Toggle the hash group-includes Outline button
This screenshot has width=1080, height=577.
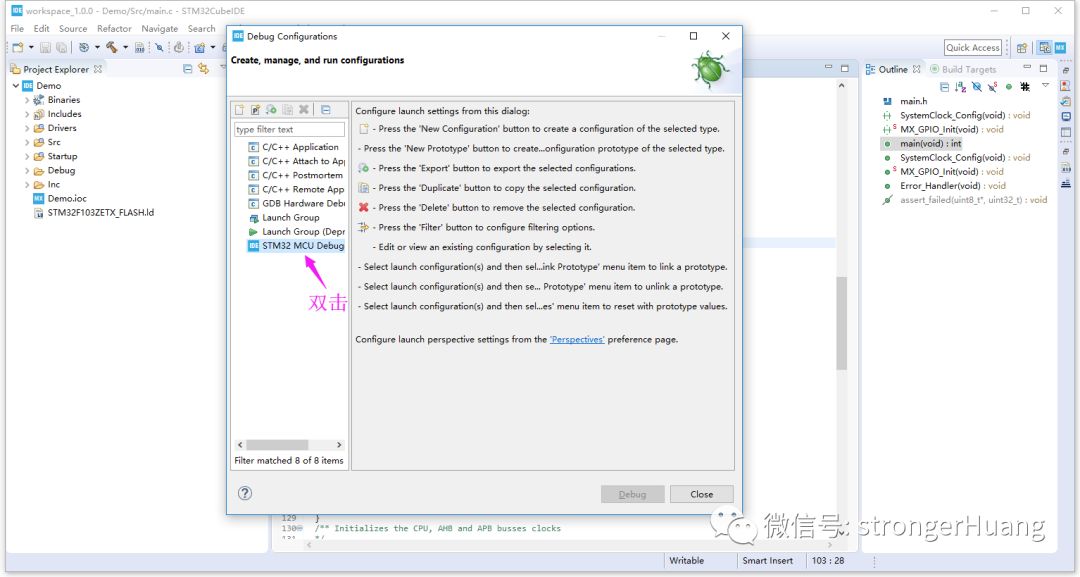(1025, 87)
